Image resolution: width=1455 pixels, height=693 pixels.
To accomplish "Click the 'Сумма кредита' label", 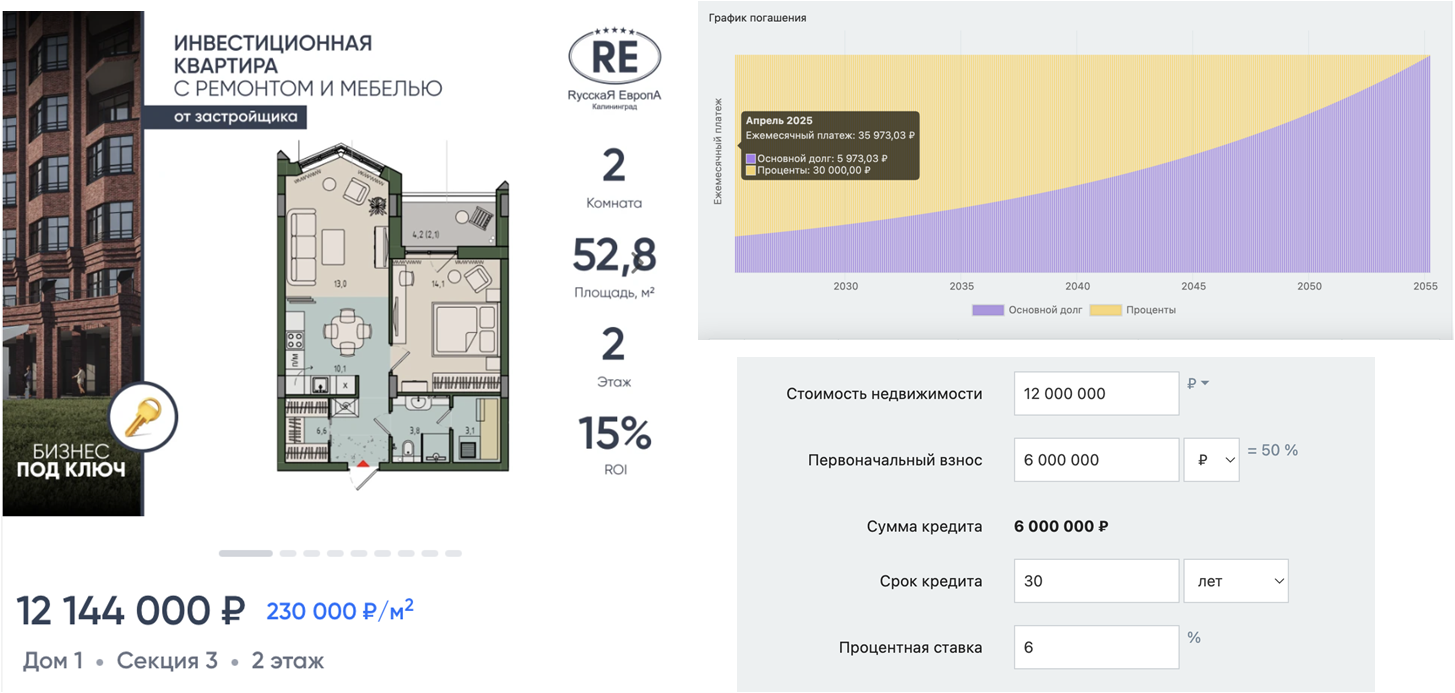I will click(x=925, y=526).
